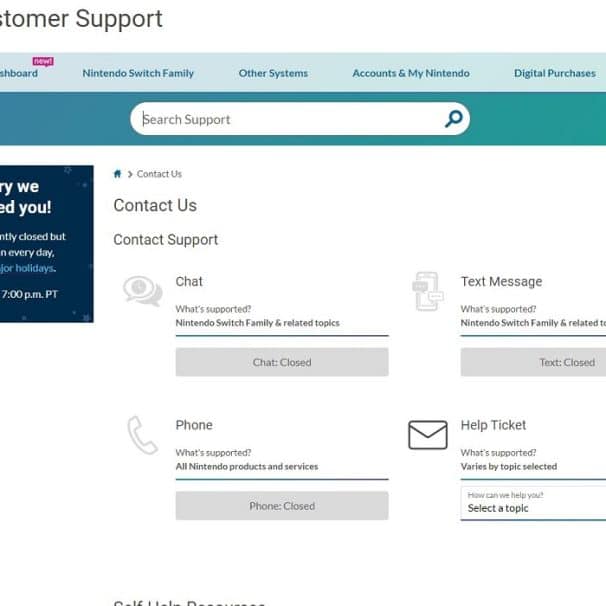Open Accounts & My Nintendo menu
The image size is (606, 606).
pos(410,73)
